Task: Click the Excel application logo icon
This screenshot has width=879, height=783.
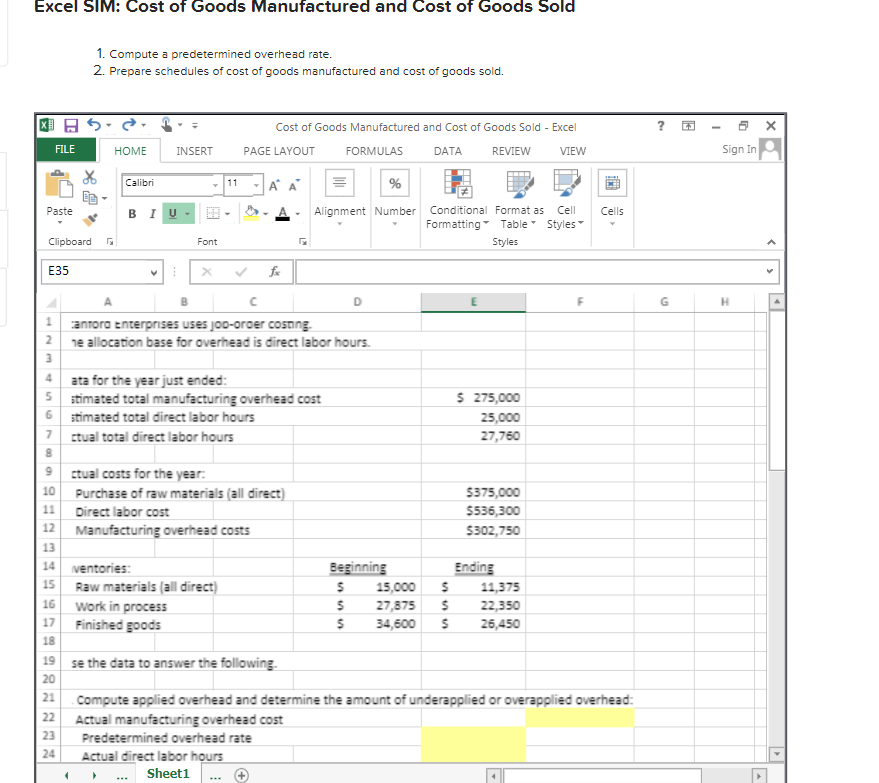Action: point(47,126)
